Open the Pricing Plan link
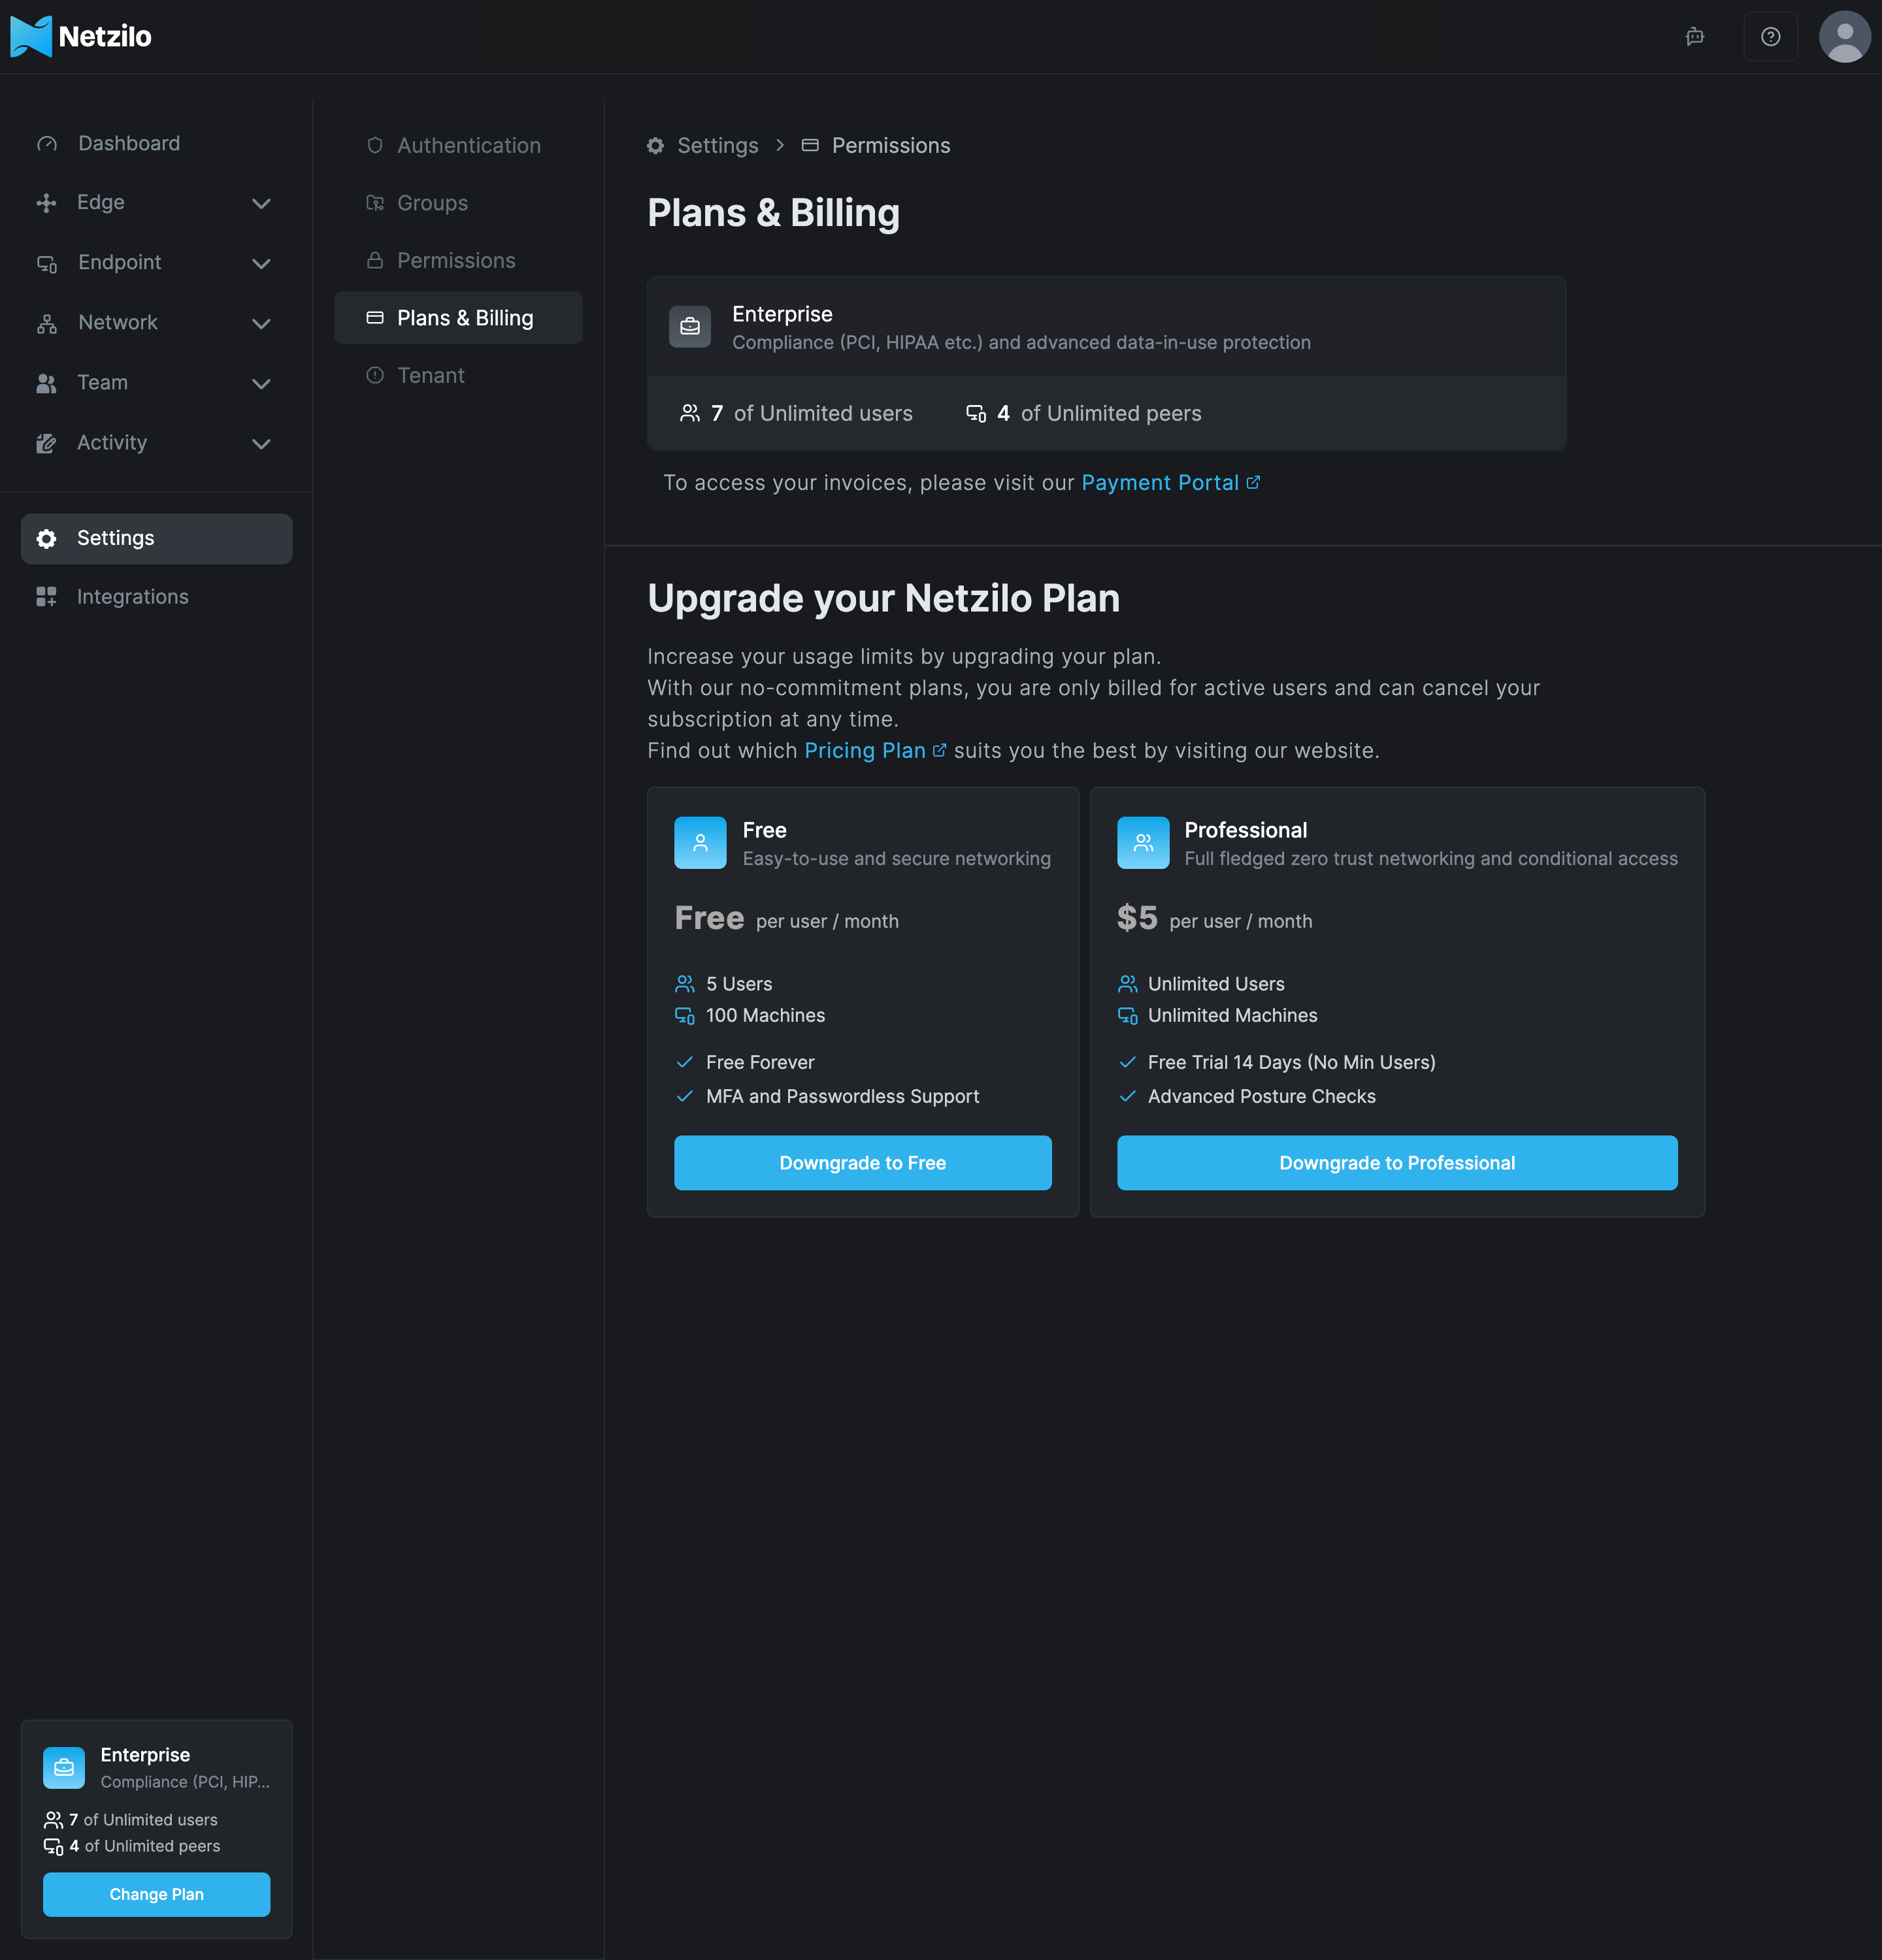The width and height of the screenshot is (1882, 1960). tap(875, 751)
